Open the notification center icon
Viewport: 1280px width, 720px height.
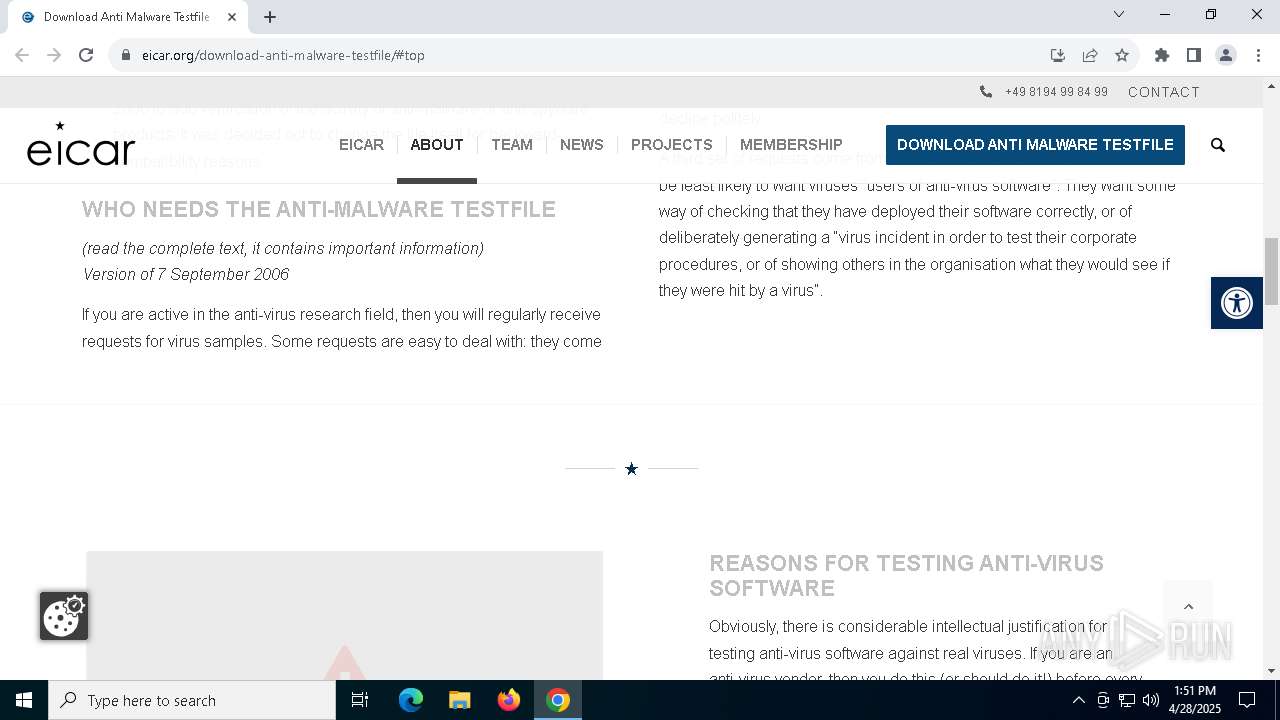[x=1247, y=700]
